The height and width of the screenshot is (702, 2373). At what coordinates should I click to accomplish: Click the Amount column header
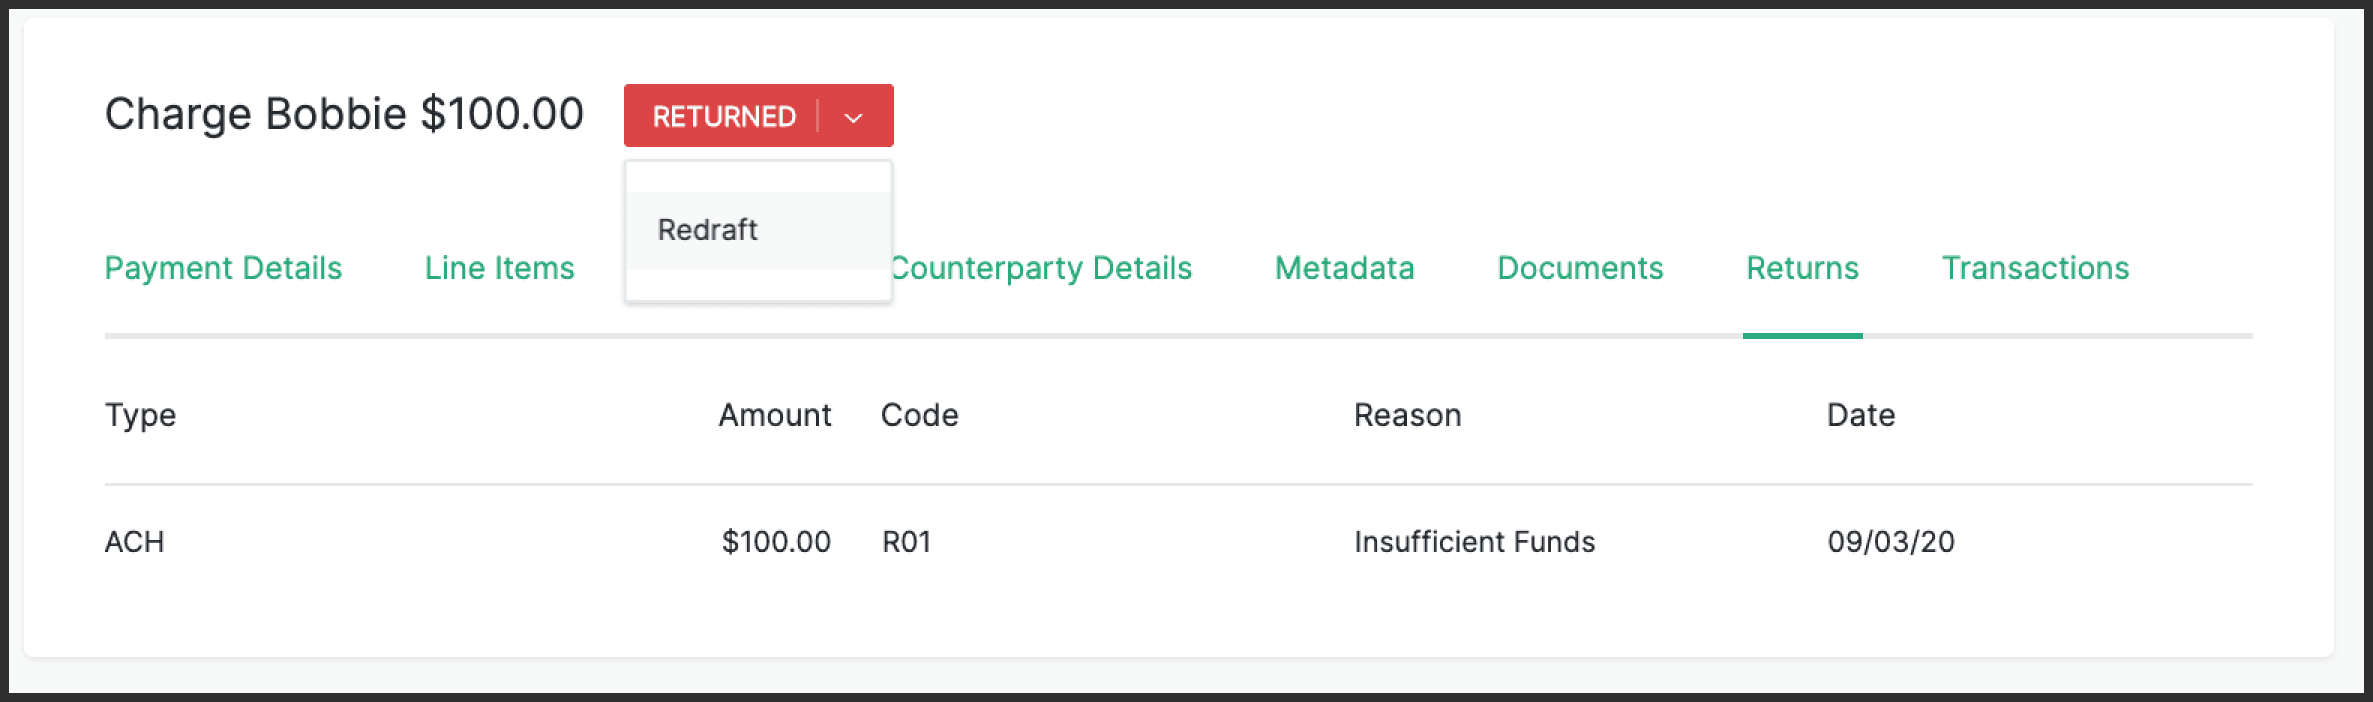click(x=775, y=415)
